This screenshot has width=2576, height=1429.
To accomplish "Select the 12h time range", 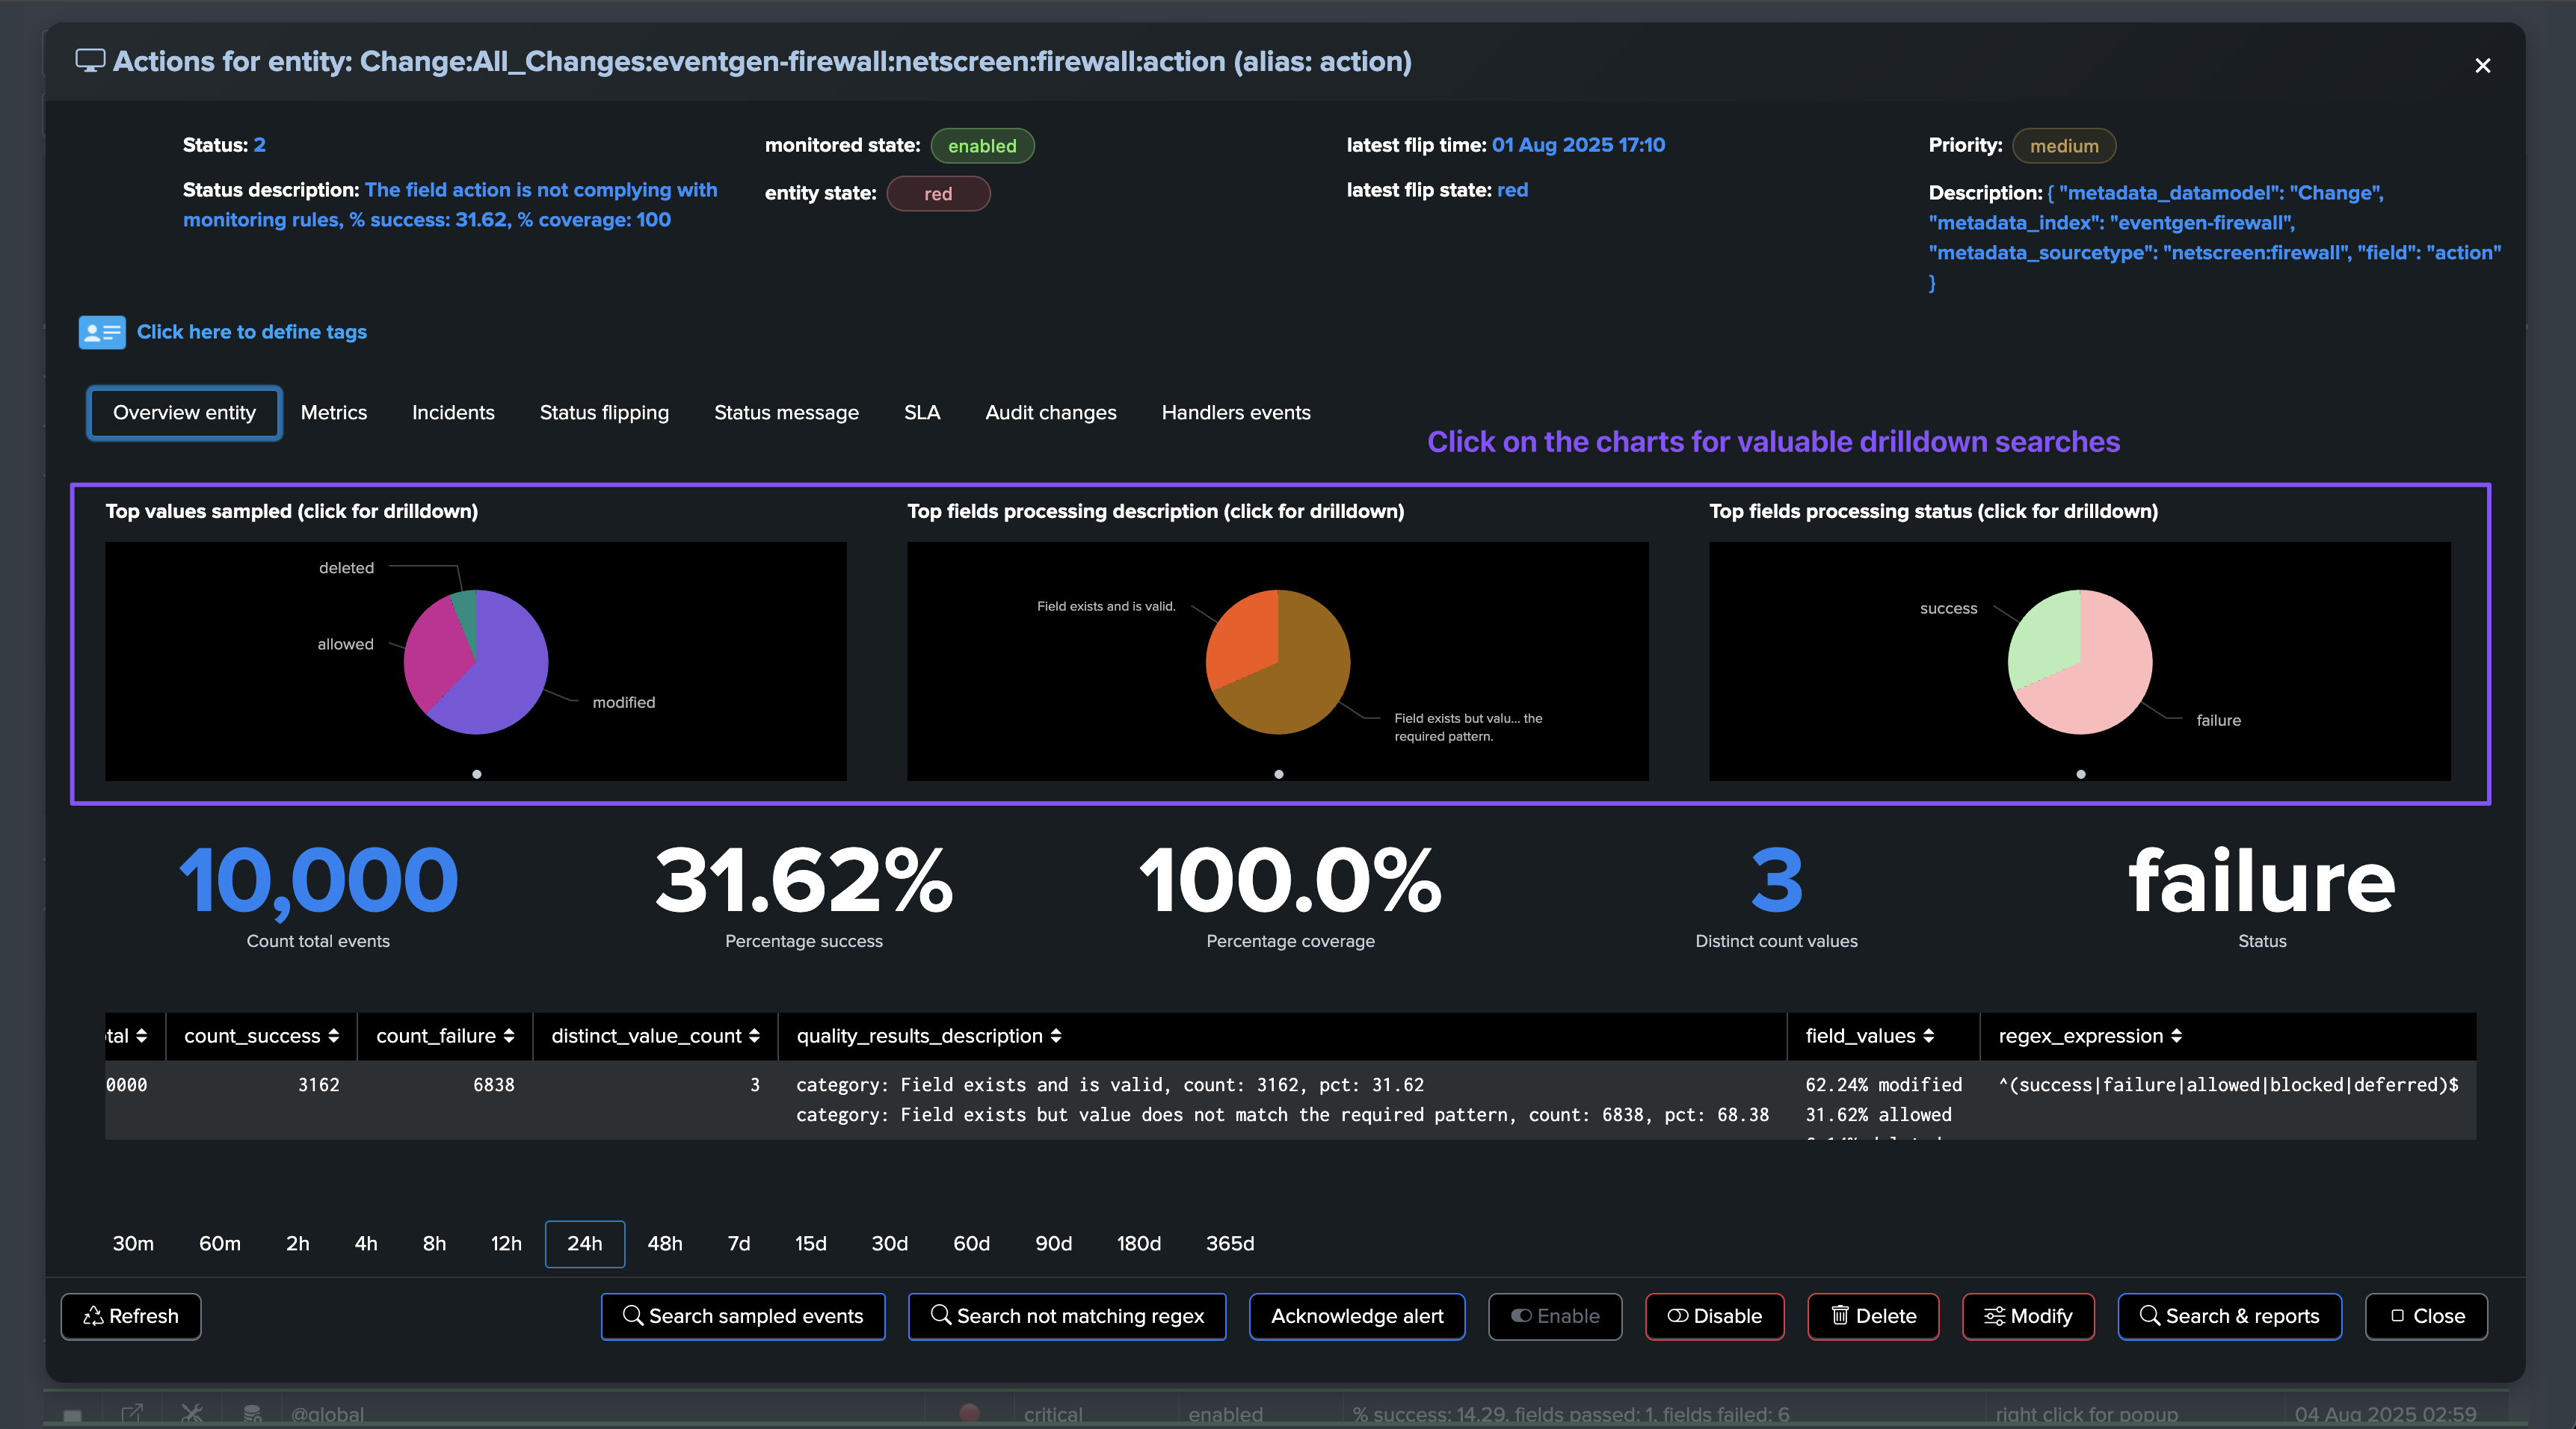I will (x=506, y=1243).
